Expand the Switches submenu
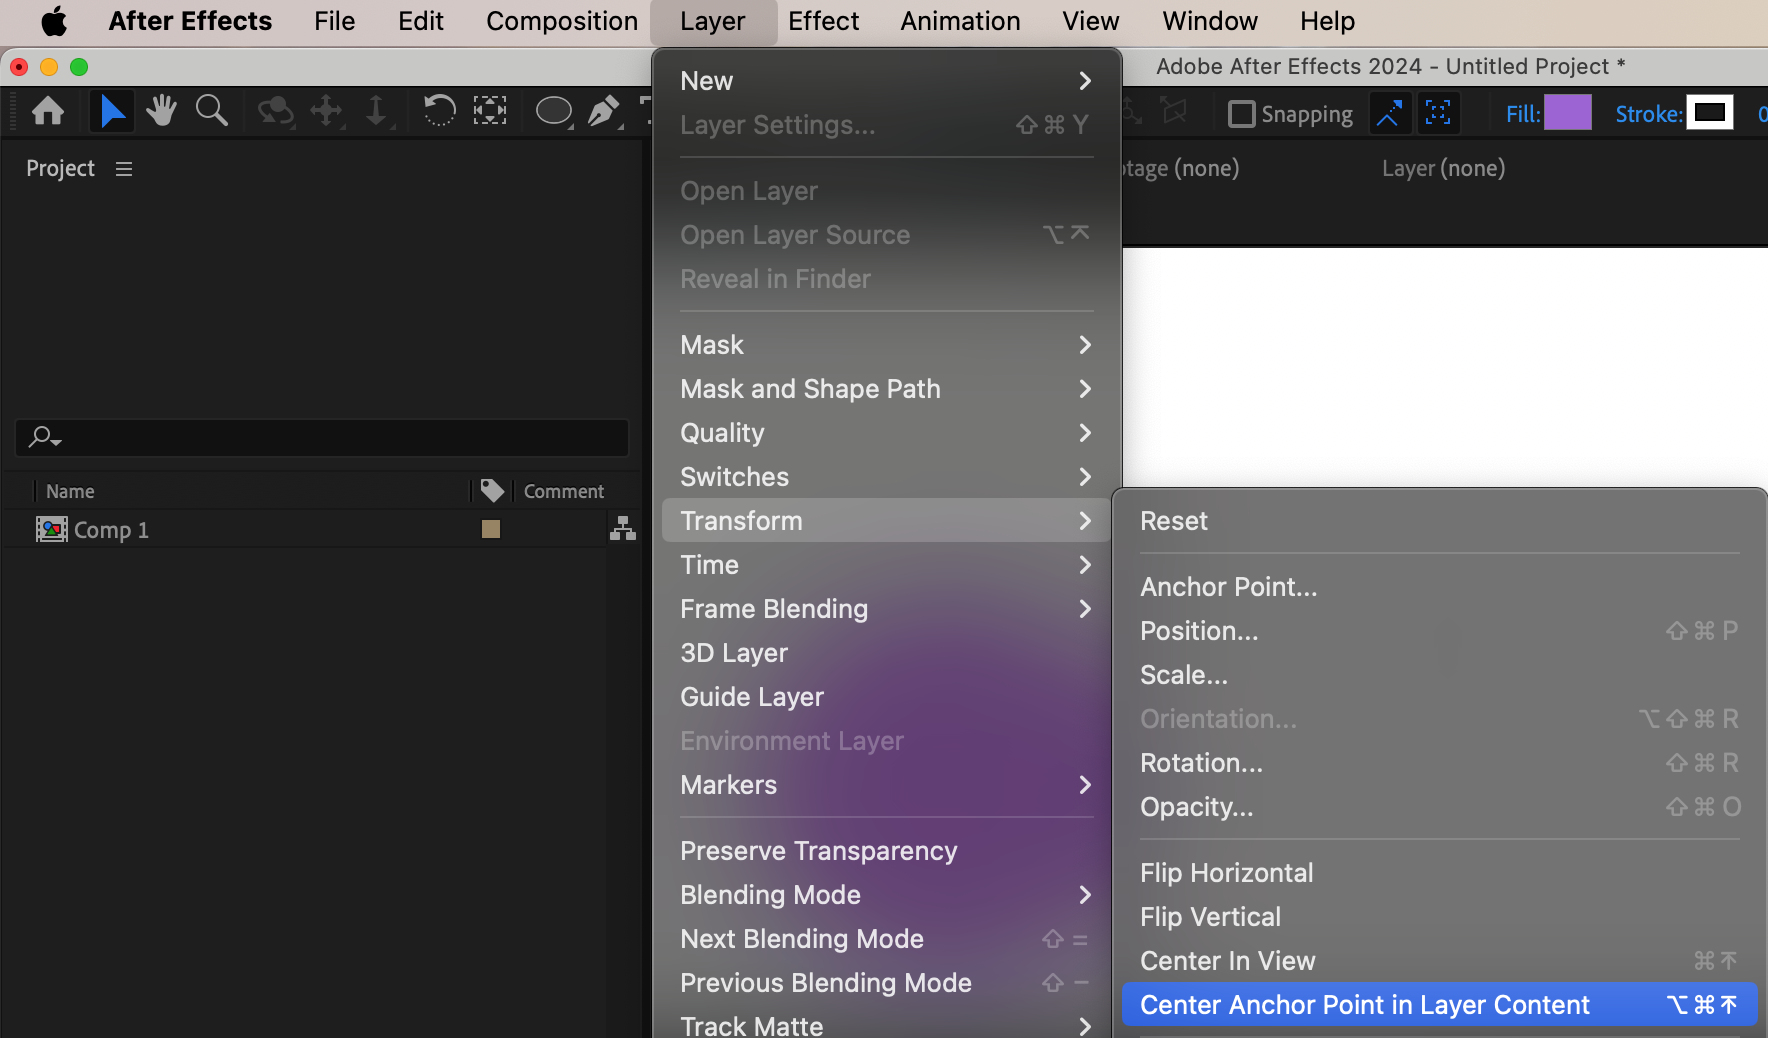The image size is (1768, 1038). [x=886, y=477]
